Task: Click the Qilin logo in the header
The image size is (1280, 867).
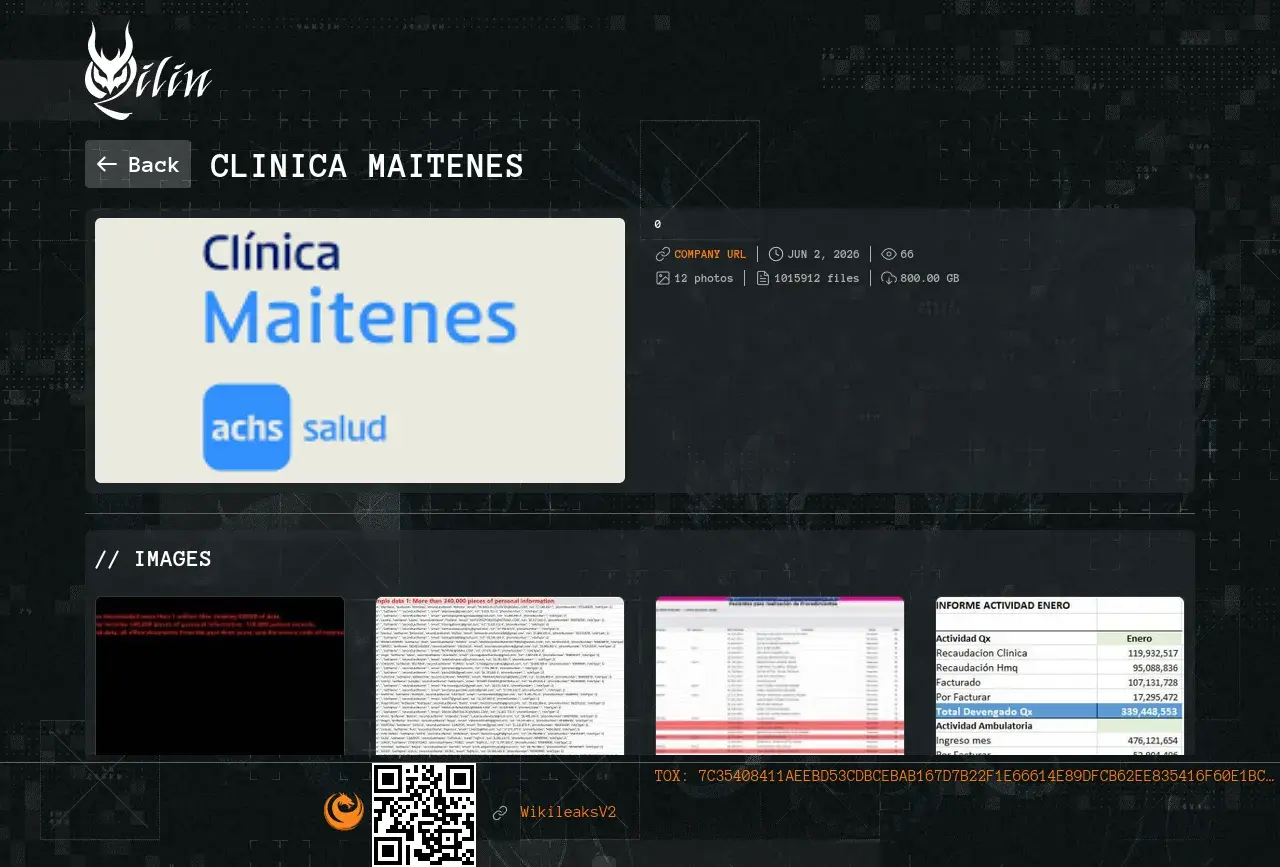Action: point(148,71)
